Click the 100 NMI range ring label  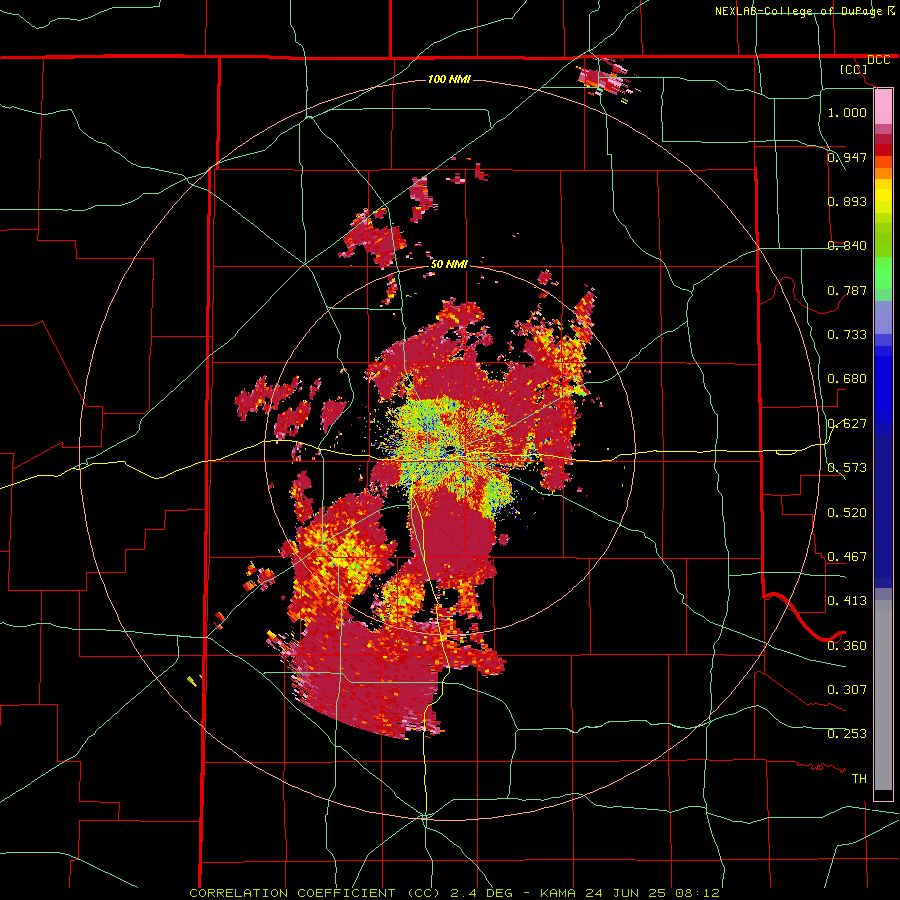(449, 79)
